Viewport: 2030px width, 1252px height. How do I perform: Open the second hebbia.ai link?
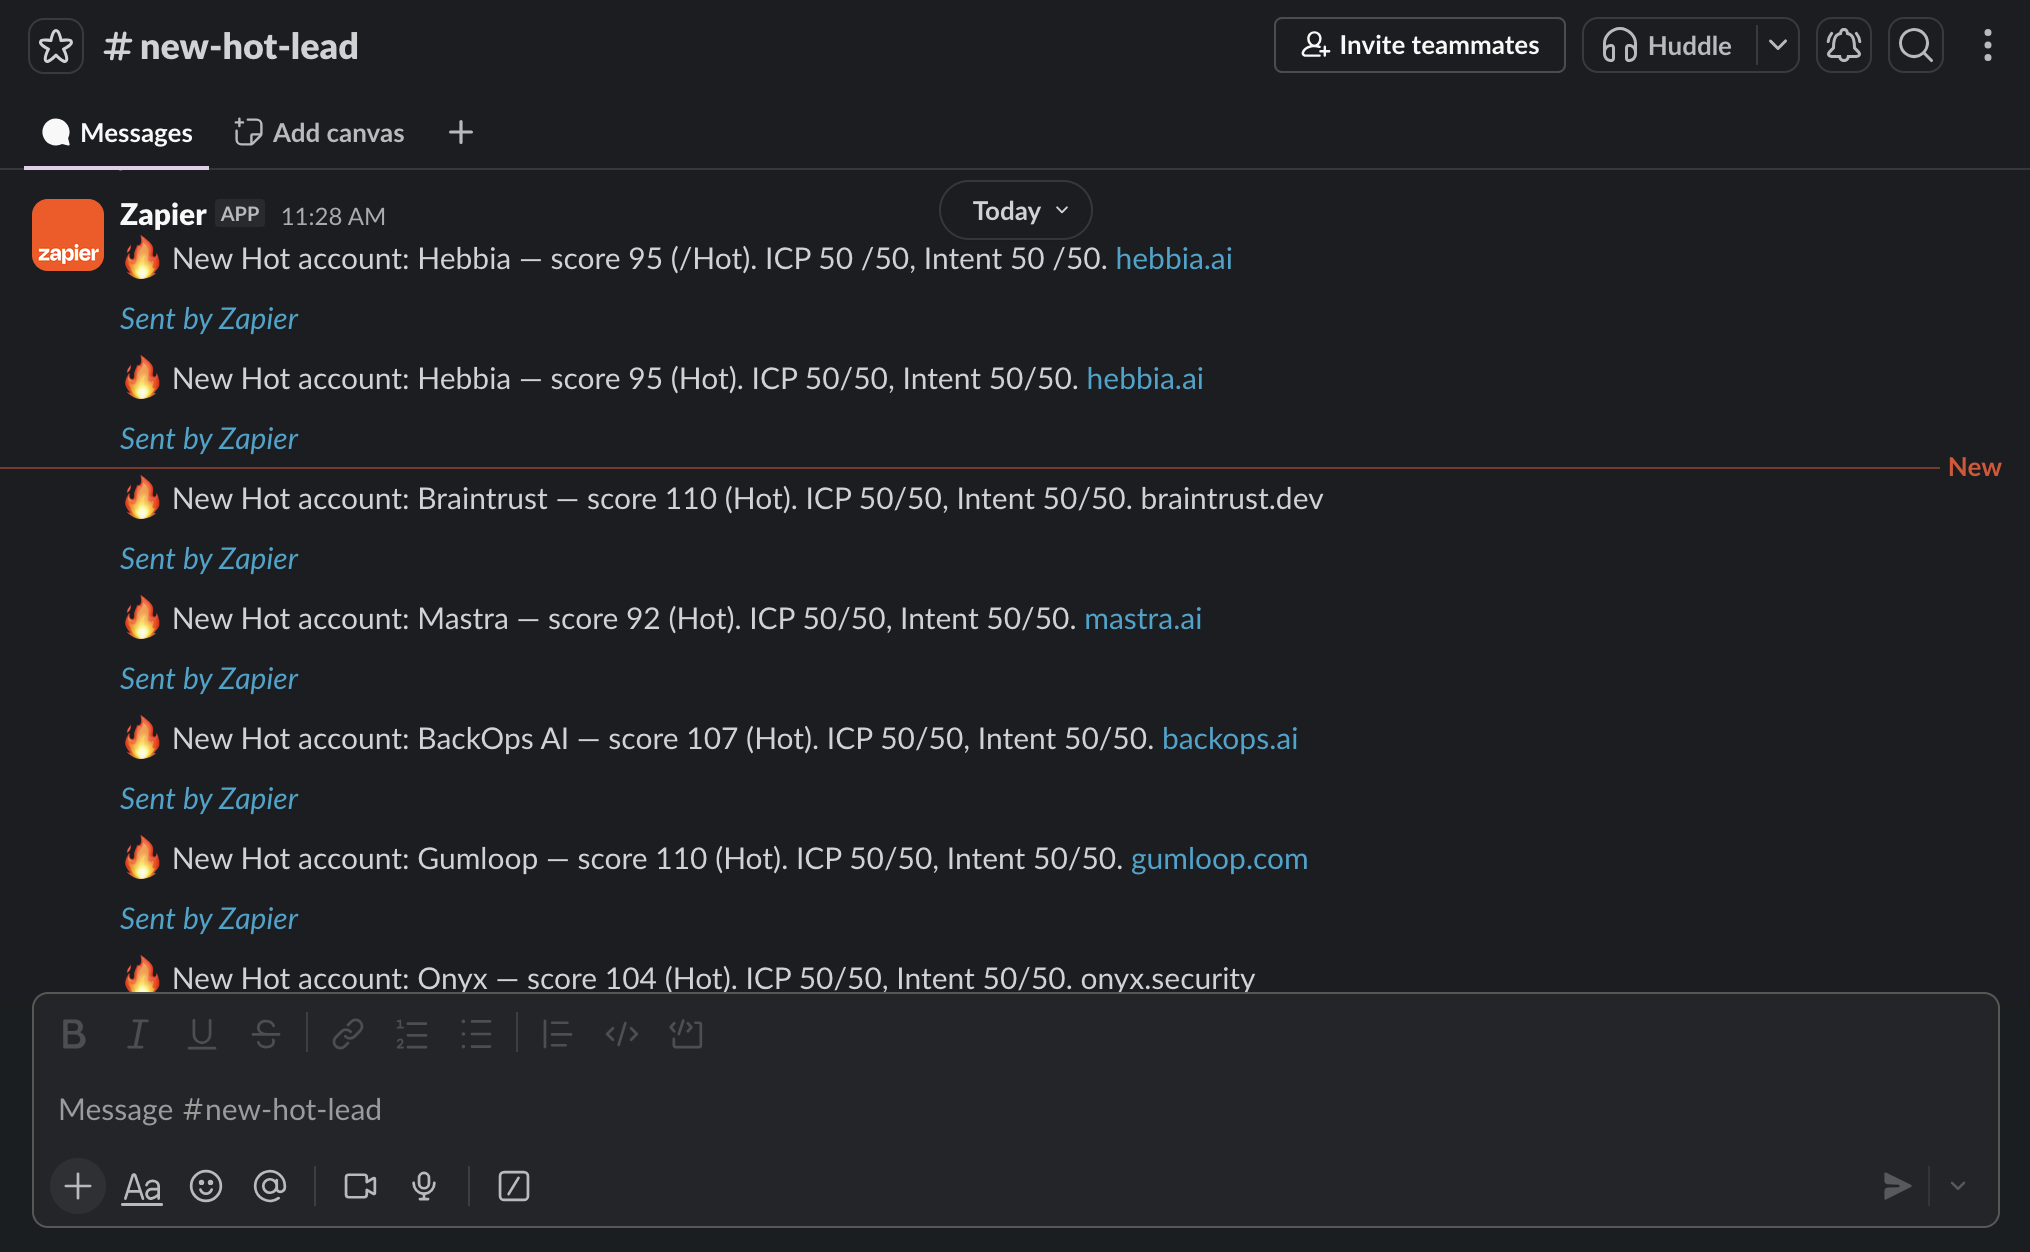pos(1145,378)
